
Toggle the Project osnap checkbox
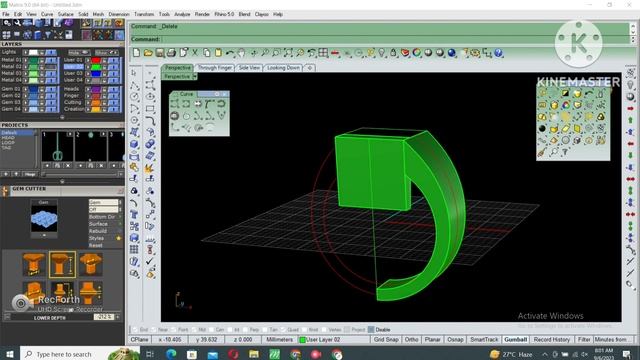click(347, 329)
